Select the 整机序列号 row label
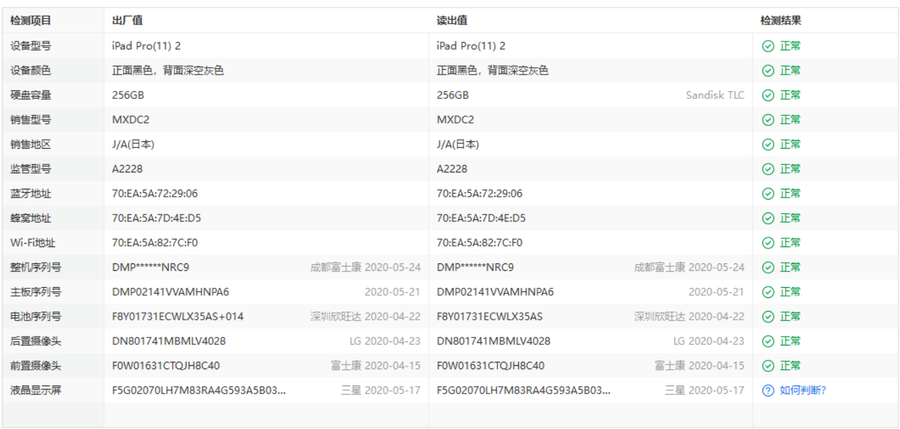This screenshot has height=429, width=900. 36,268
